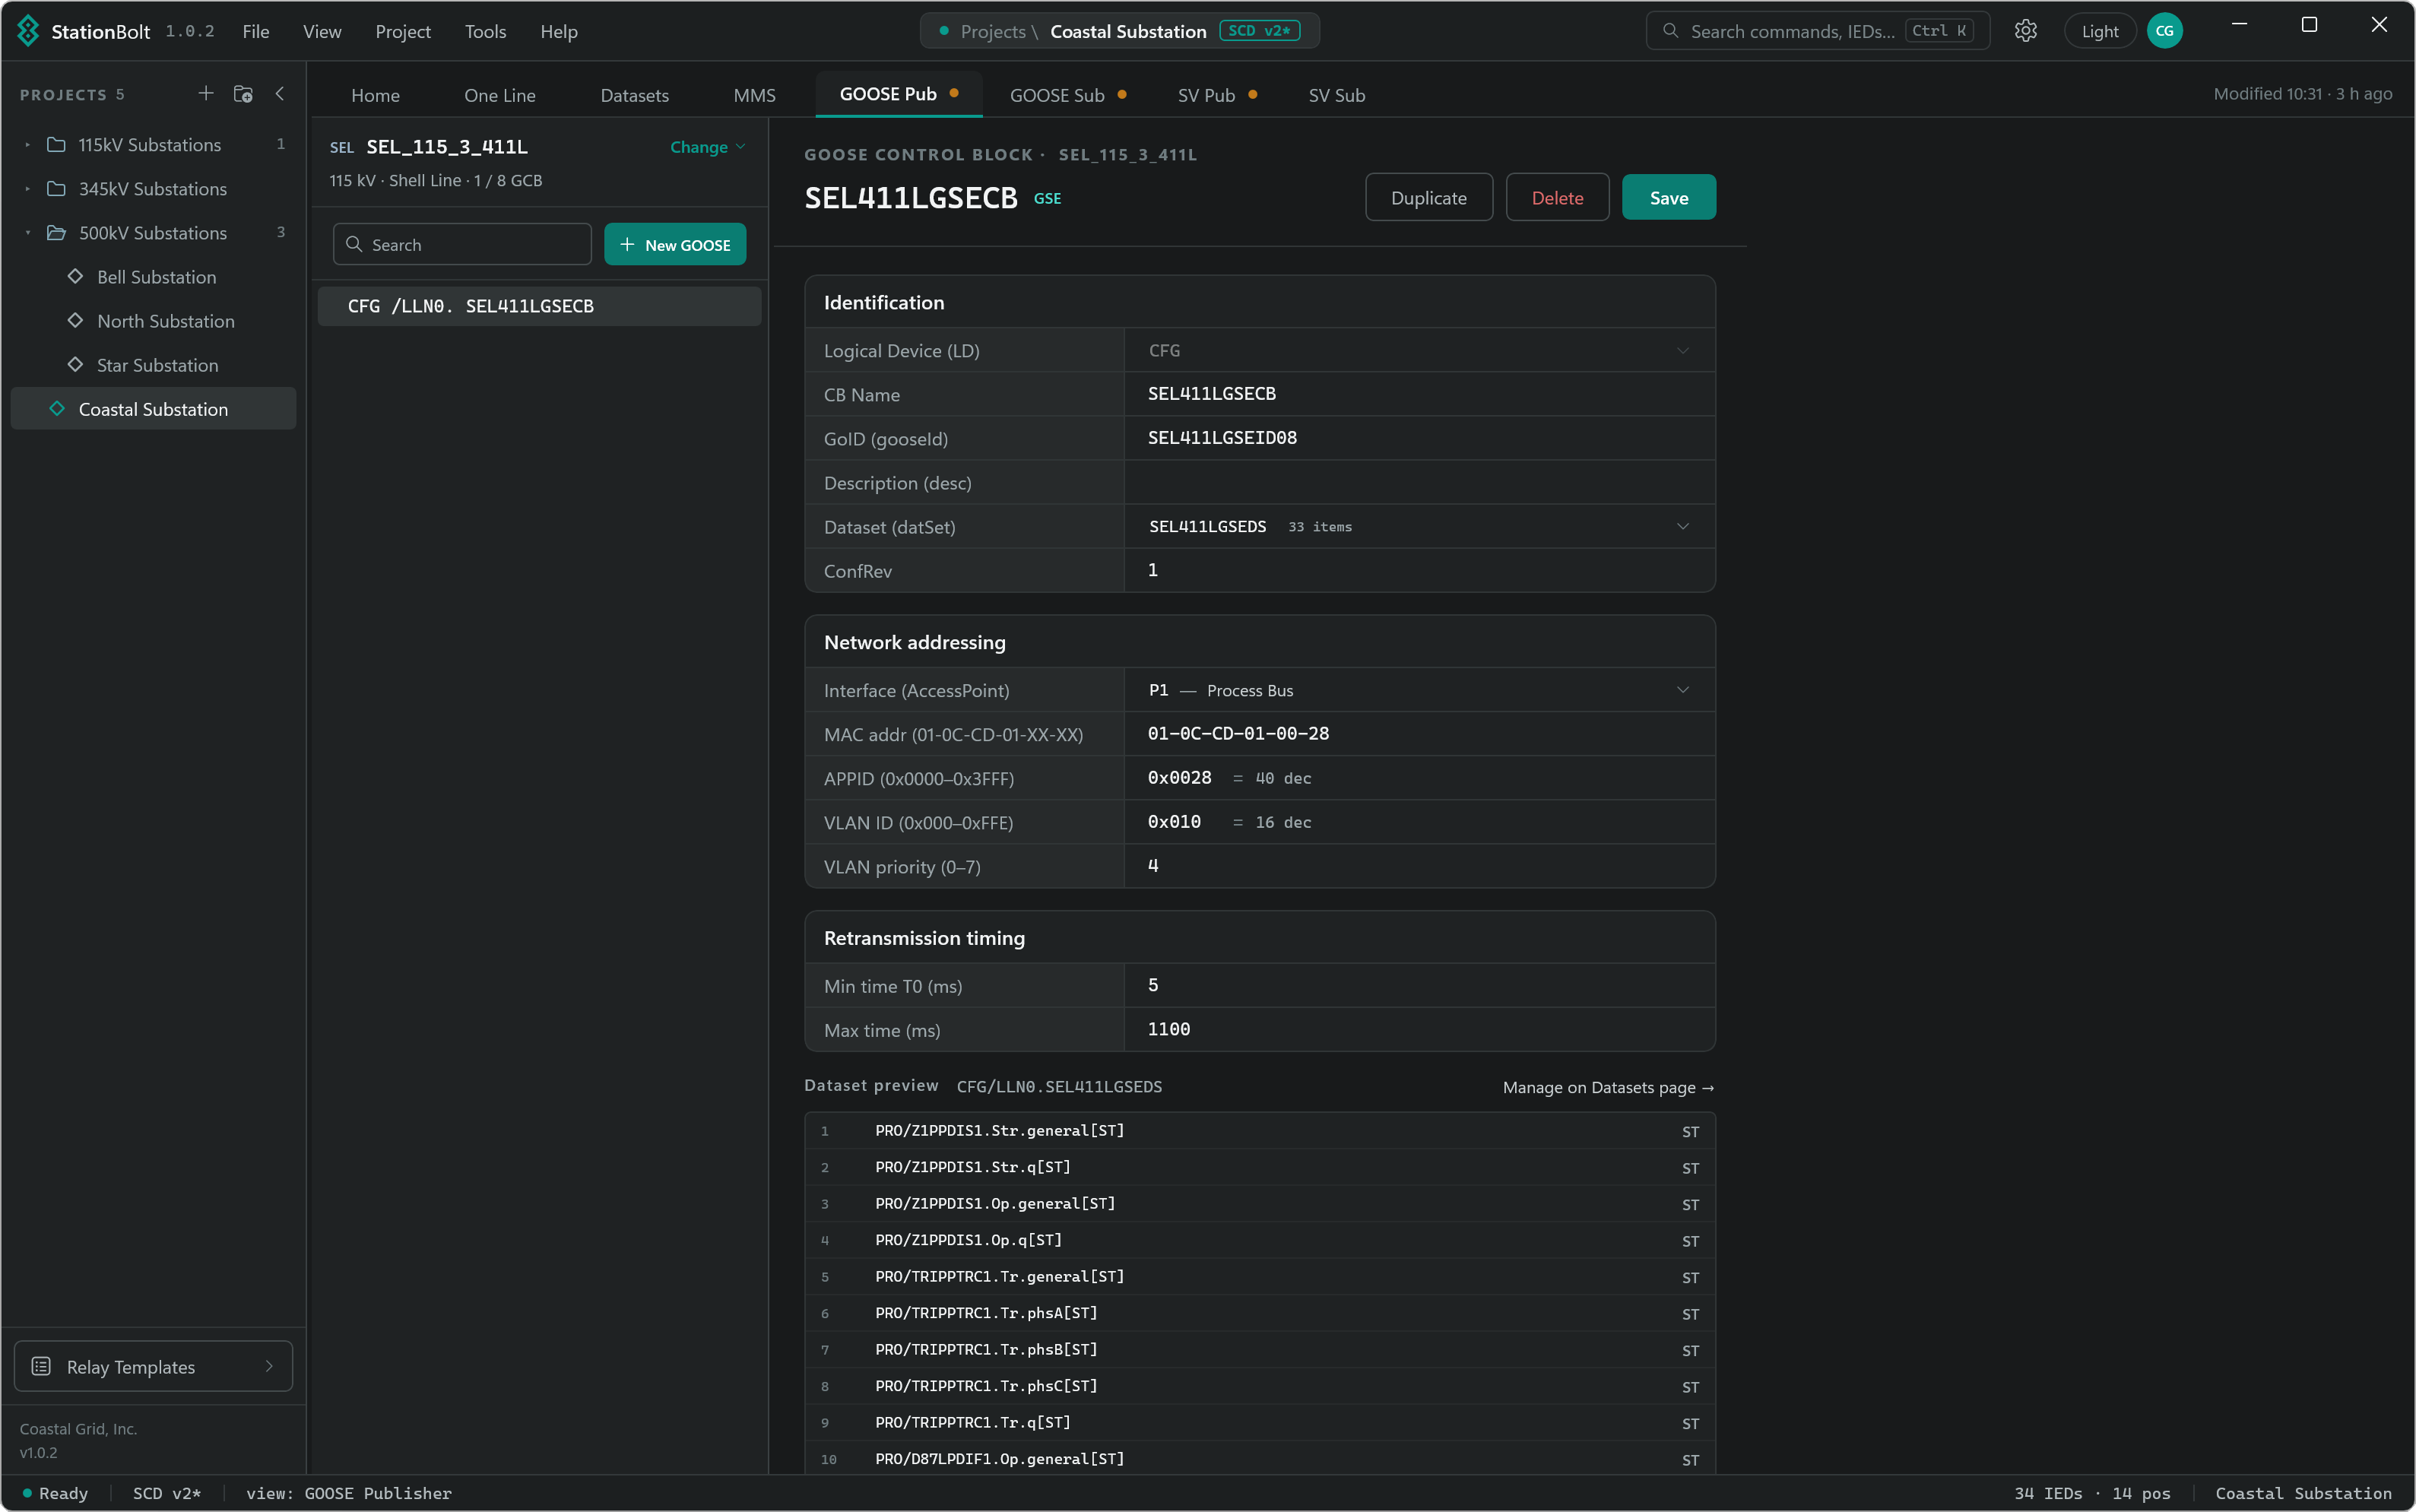Switch to the SV Sub tab
The height and width of the screenshot is (1512, 2416).
pyautogui.click(x=1337, y=95)
